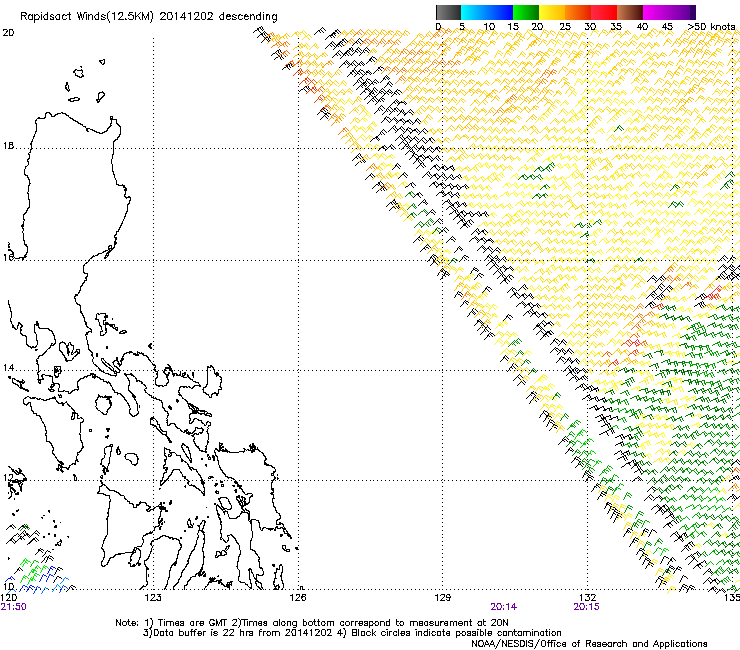The height and width of the screenshot is (650, 740).
Task: Click the purple '21:50' time label
Action: [14, 607]
